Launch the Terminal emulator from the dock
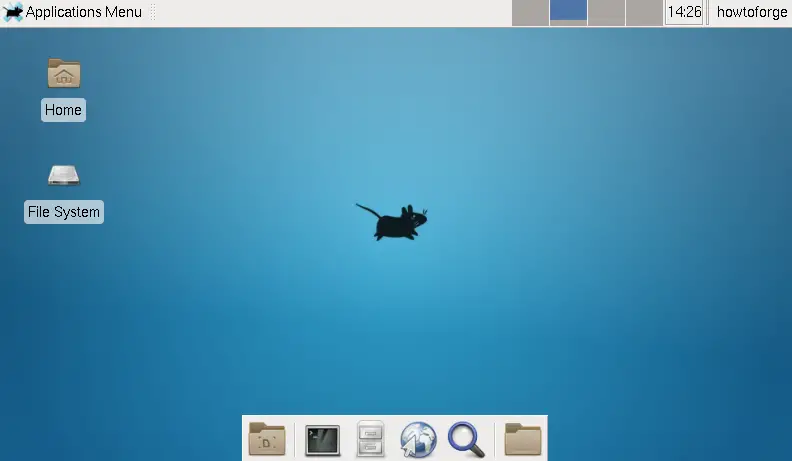 (322, 440)
